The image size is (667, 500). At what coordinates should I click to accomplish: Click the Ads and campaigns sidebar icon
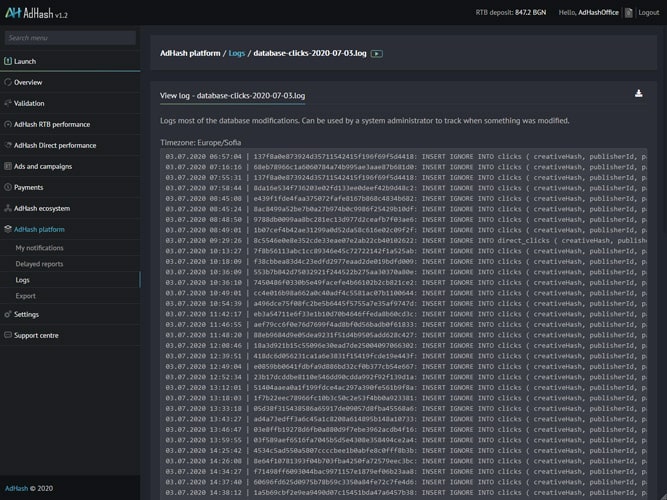pyautogui.click(x=8, y=166)
